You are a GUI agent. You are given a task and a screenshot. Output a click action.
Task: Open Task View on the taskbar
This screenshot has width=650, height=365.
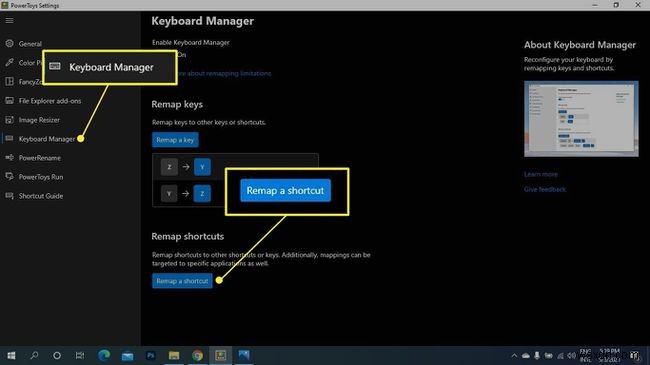coord(80,355)
